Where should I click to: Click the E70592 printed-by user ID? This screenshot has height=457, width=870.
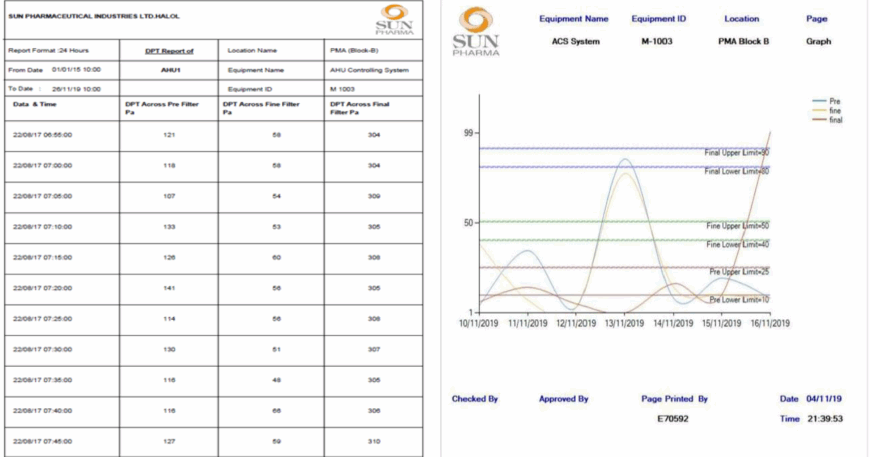[675, 419]
